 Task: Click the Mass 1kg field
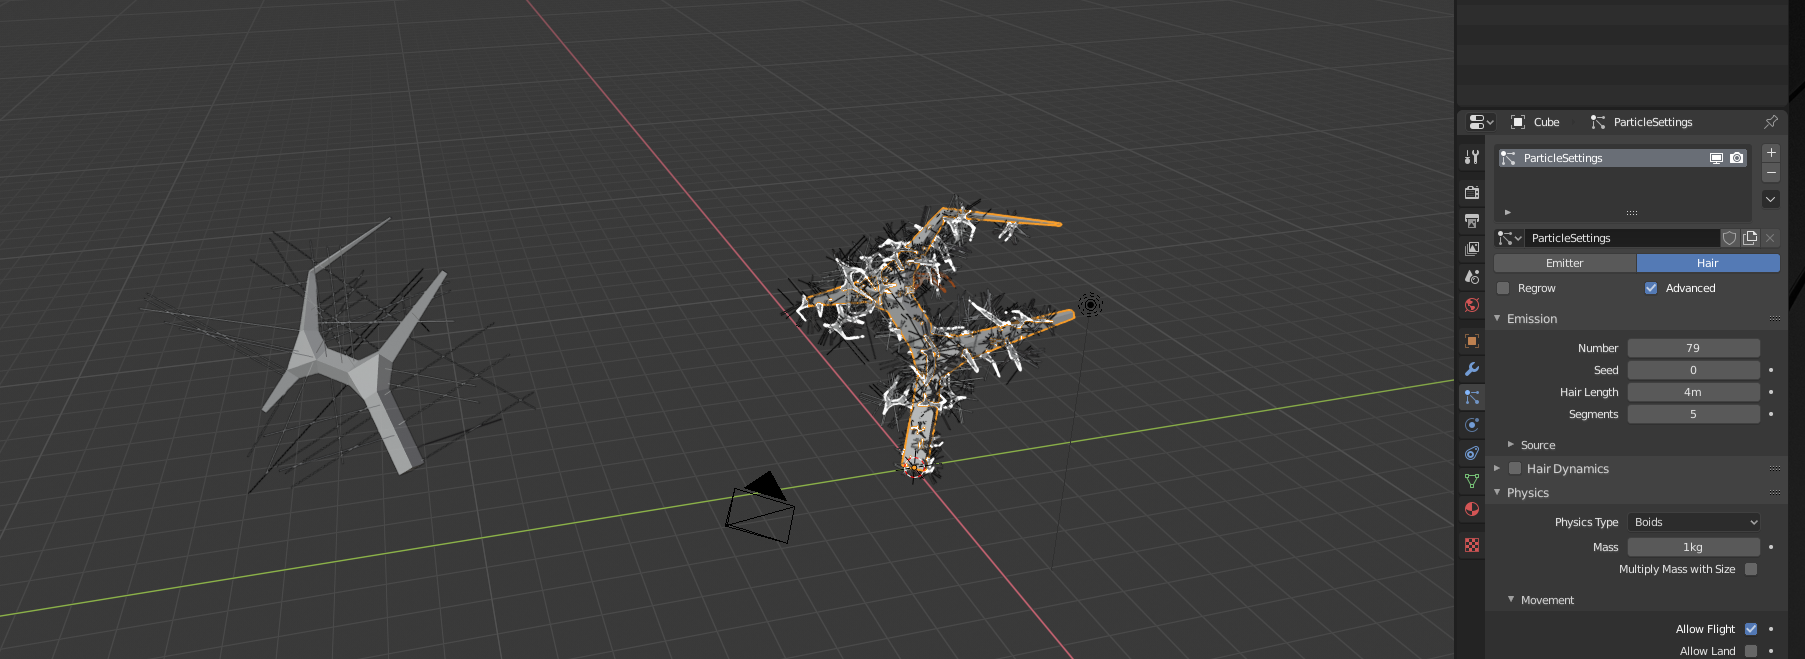[1694, 547]
